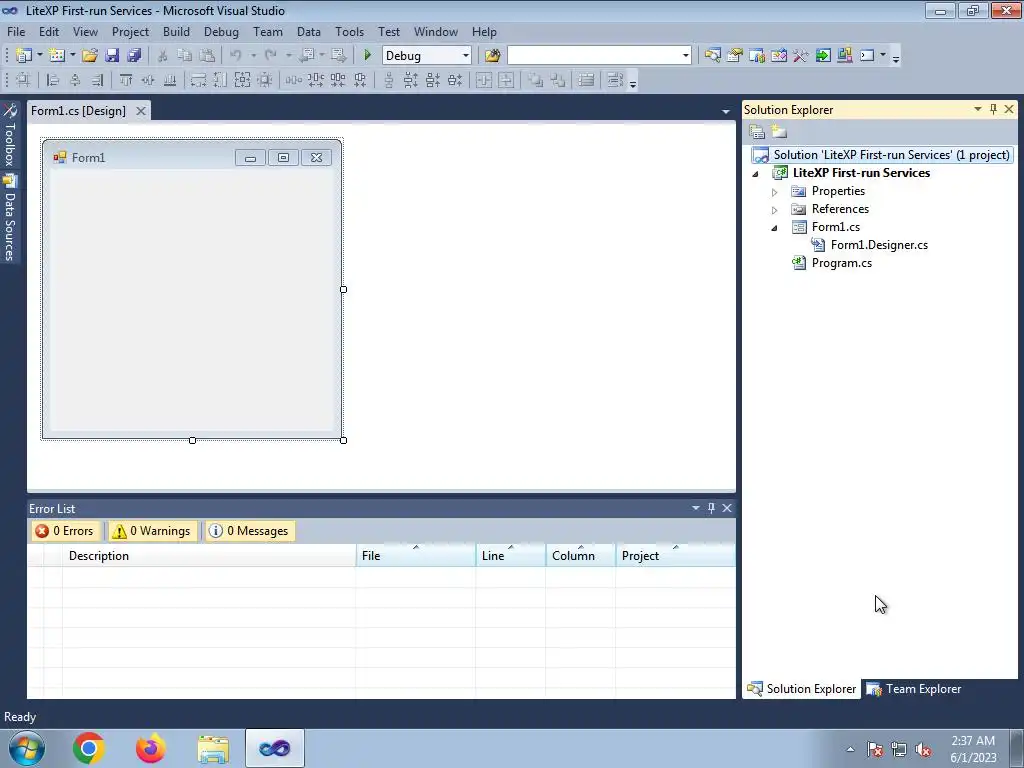Open Solution Explorer from the toolbar icon
This screenshot has width=1024, height=768.
[x=712, y=56]
